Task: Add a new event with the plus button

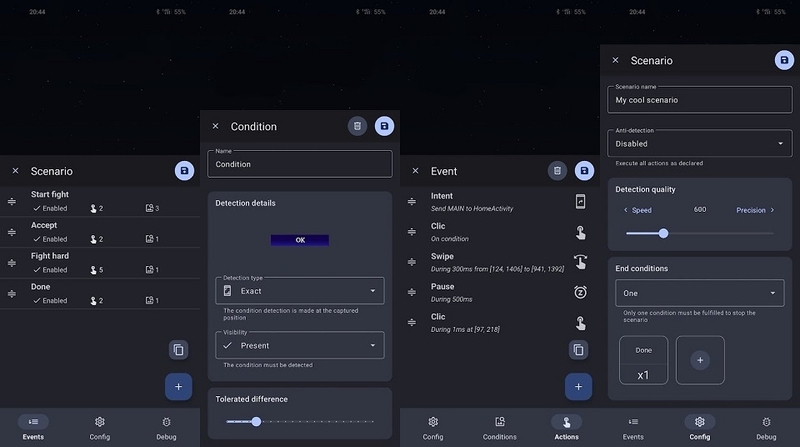Action: tap(178, 386)
